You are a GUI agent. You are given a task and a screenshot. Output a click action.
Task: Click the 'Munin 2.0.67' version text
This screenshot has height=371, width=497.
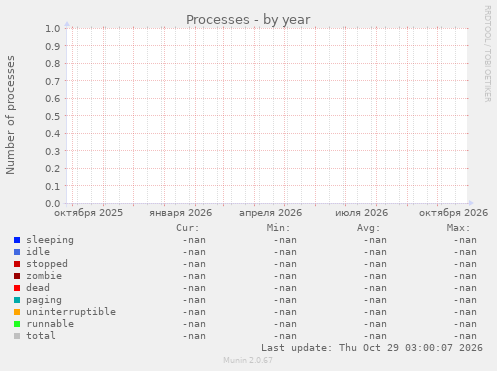(248, 360)
